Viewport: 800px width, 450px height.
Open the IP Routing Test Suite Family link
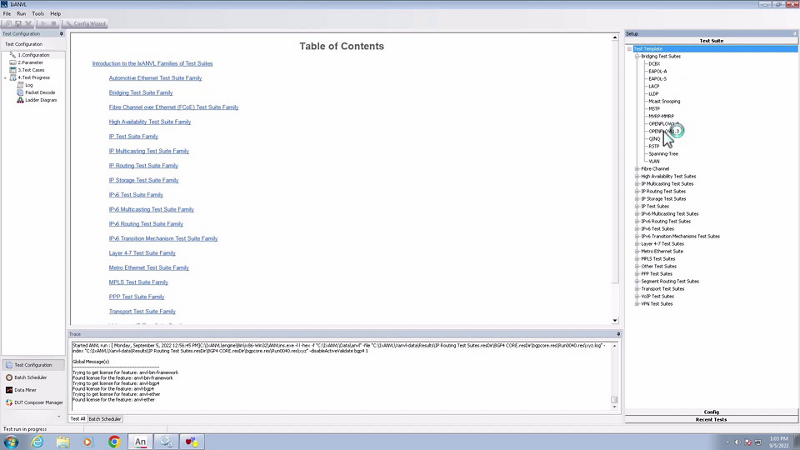point(143,166)
